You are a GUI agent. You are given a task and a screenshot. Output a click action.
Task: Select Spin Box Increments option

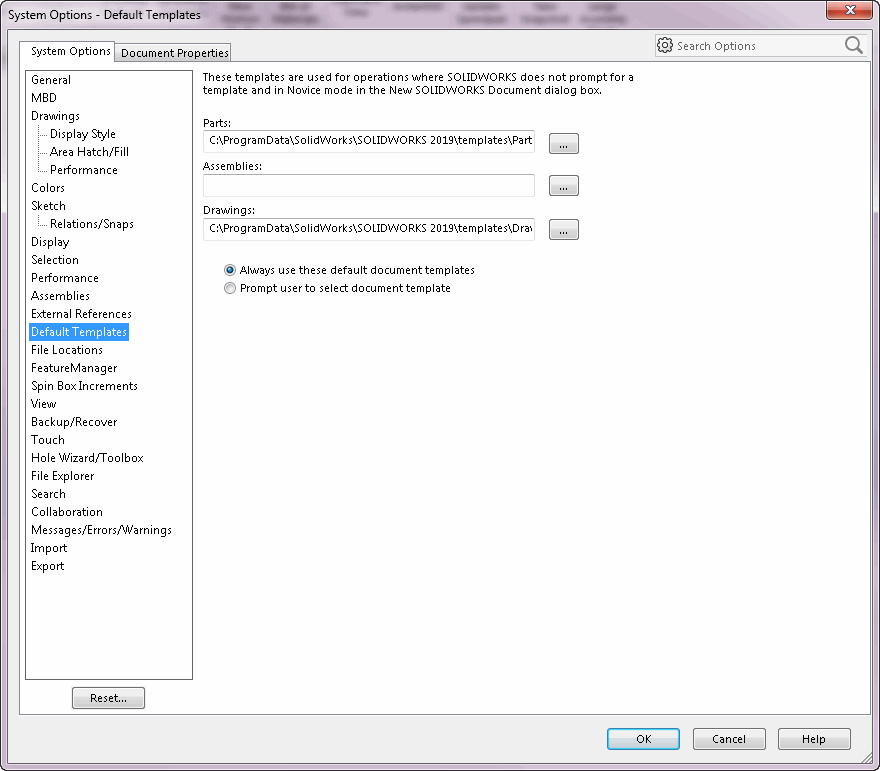click(x=84, y=386)
